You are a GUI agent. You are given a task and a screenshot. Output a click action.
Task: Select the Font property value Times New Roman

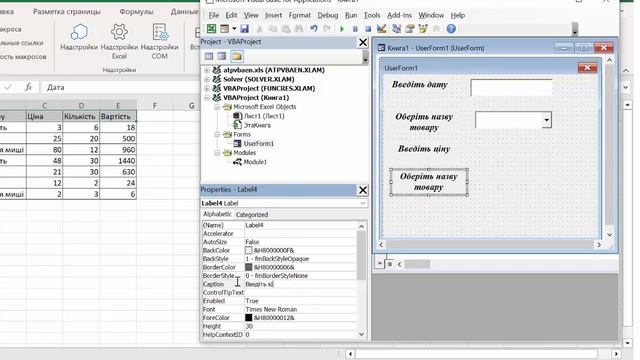click(x=300, y=309)
